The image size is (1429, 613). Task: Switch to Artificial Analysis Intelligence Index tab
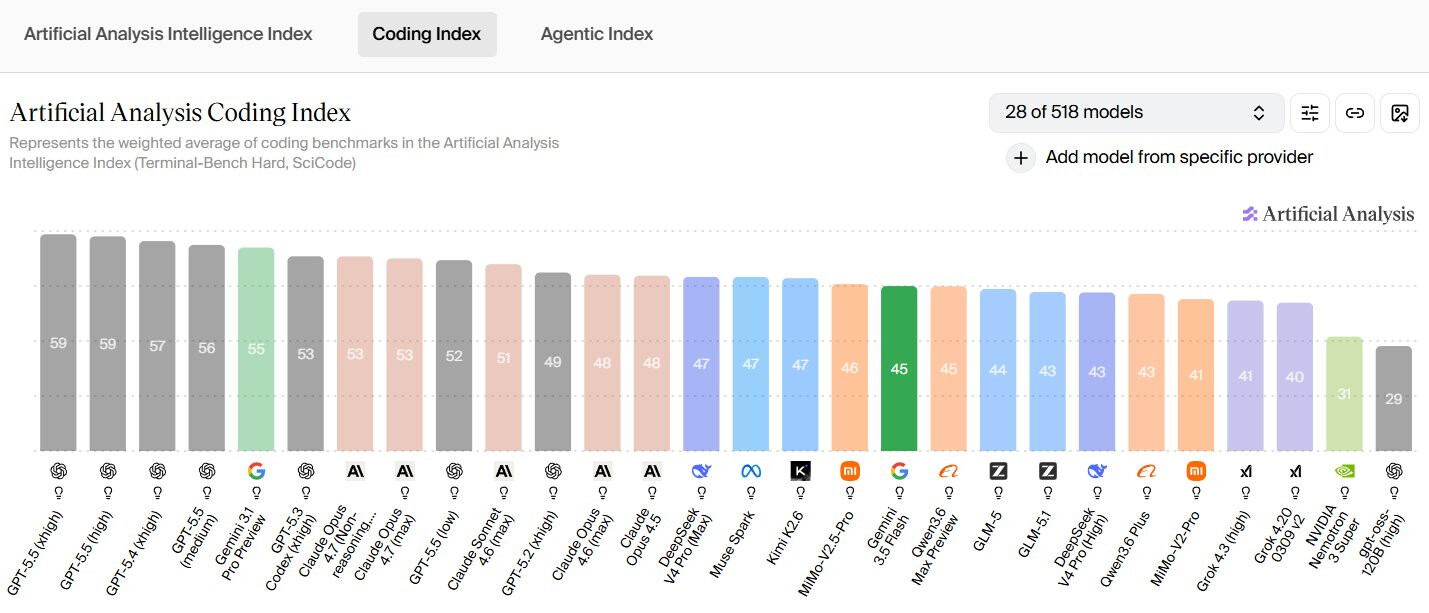(168, 34)
